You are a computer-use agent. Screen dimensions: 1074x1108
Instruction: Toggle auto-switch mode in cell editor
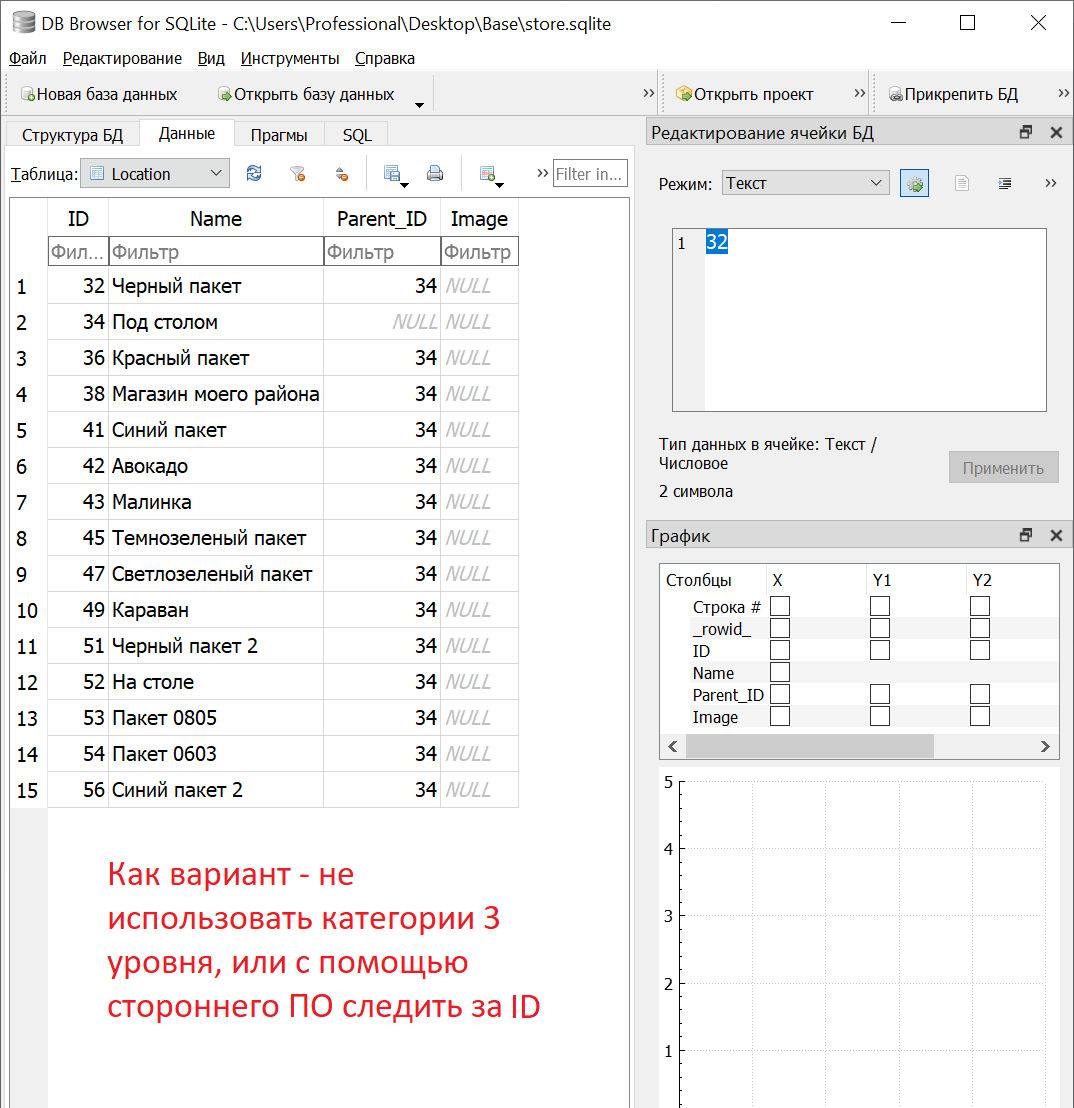(914, 183)
